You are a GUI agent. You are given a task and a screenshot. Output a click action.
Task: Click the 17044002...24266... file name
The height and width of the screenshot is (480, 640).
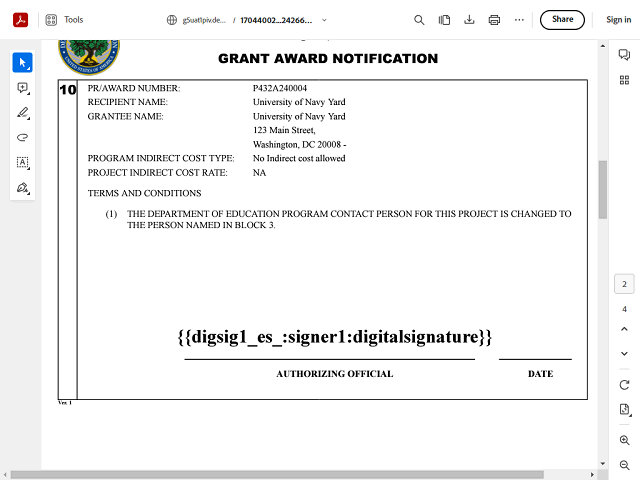(x=276, y=20)
